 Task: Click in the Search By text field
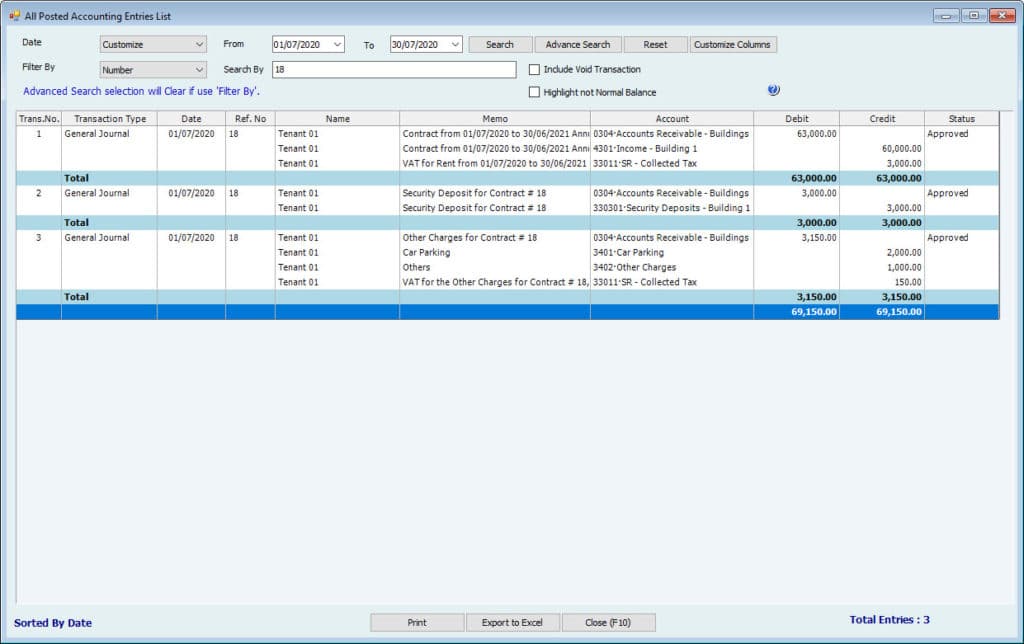[x=394, y=70]
